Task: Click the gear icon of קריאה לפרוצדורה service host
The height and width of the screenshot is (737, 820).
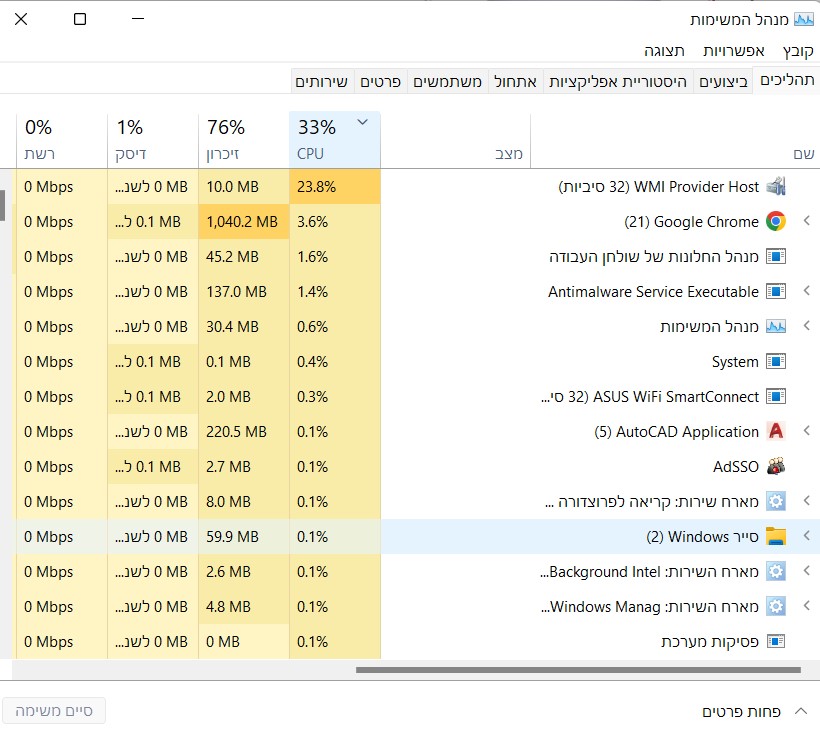Action: point(776,501)
